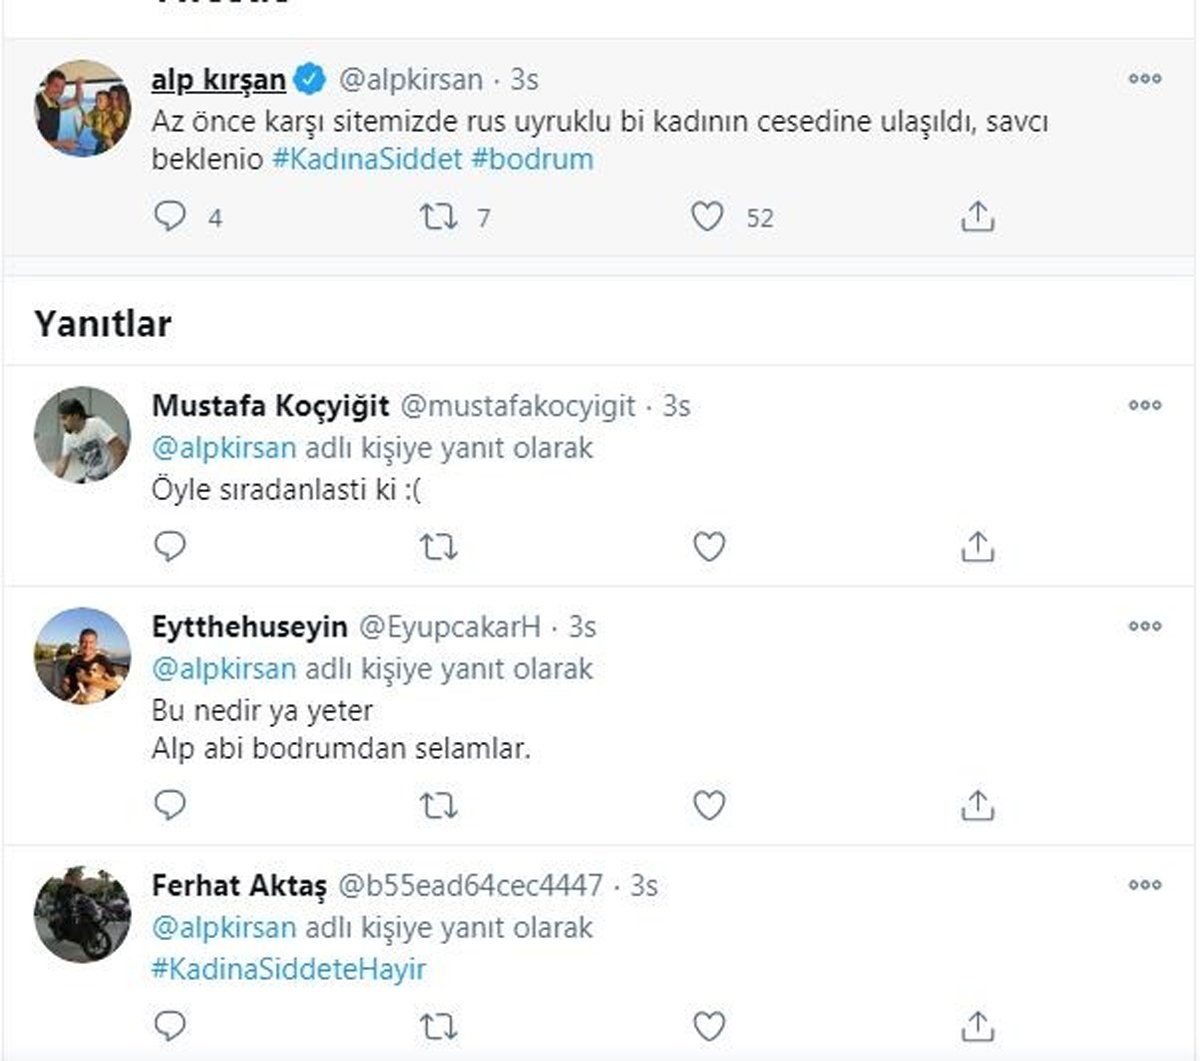Share alp kırşan's main tweet
This screenshot has height=1061, width=1200.
coord(977,217)
